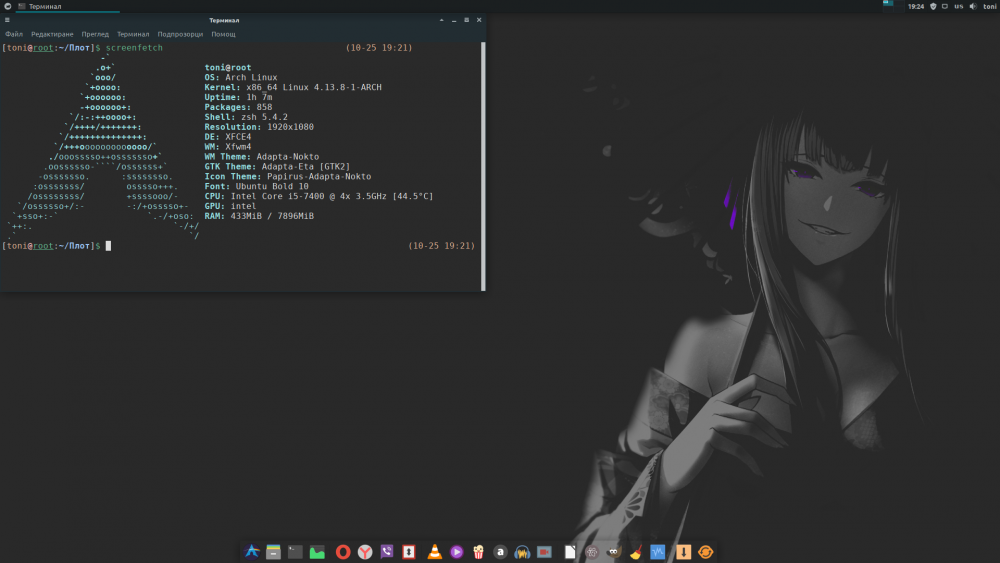Click the Терминал taskbar button in the panel
The height and width of the screenshot is (563, 1000).
pos(67,6)
